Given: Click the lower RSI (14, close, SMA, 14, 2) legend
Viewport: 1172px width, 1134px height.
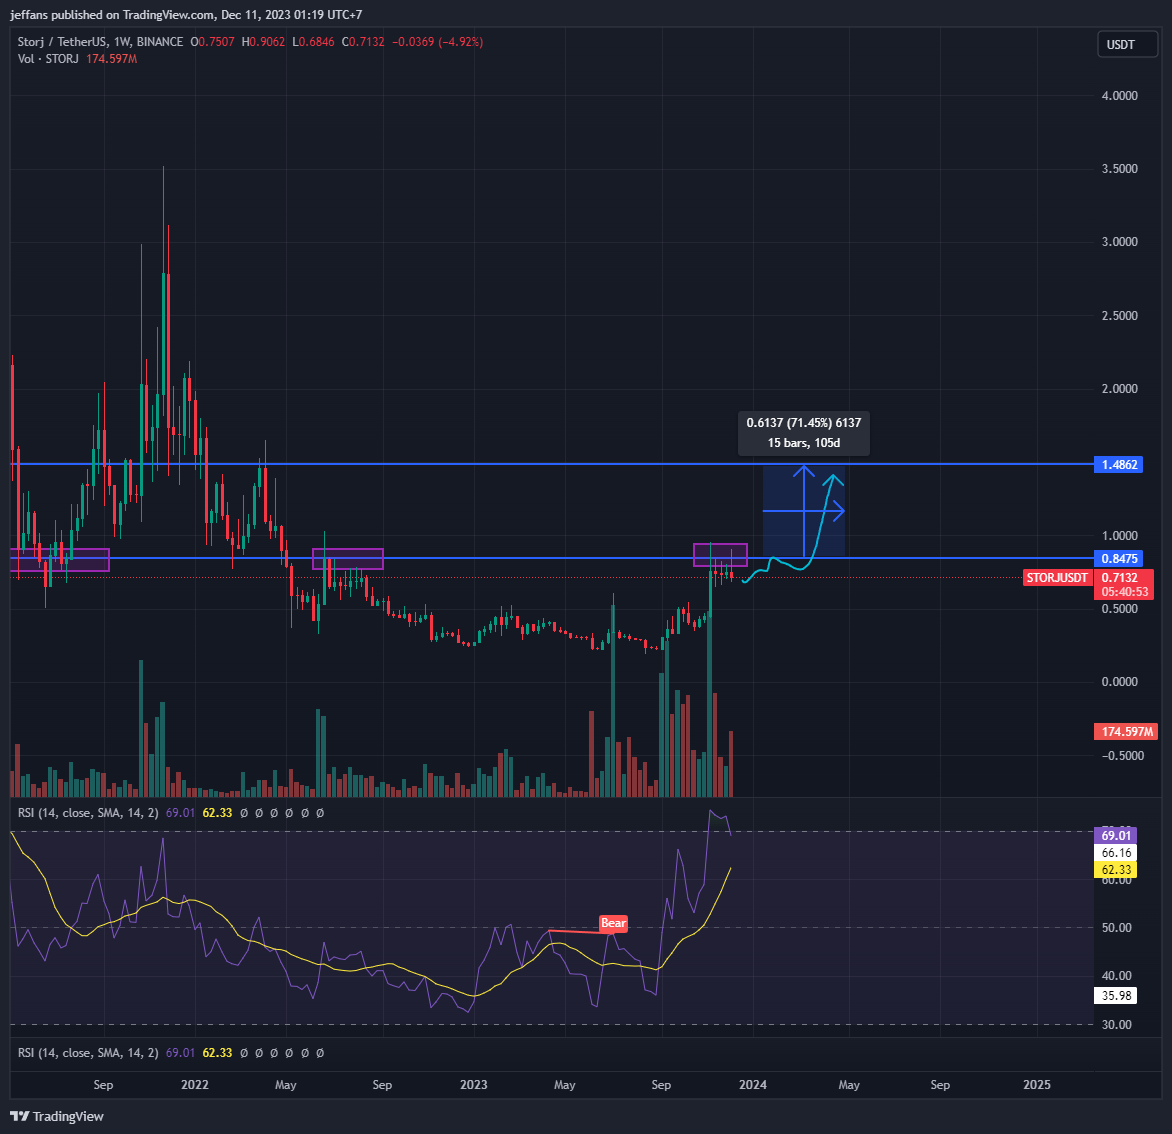Looking at the screenshot, I should (x=87, y=1053).
